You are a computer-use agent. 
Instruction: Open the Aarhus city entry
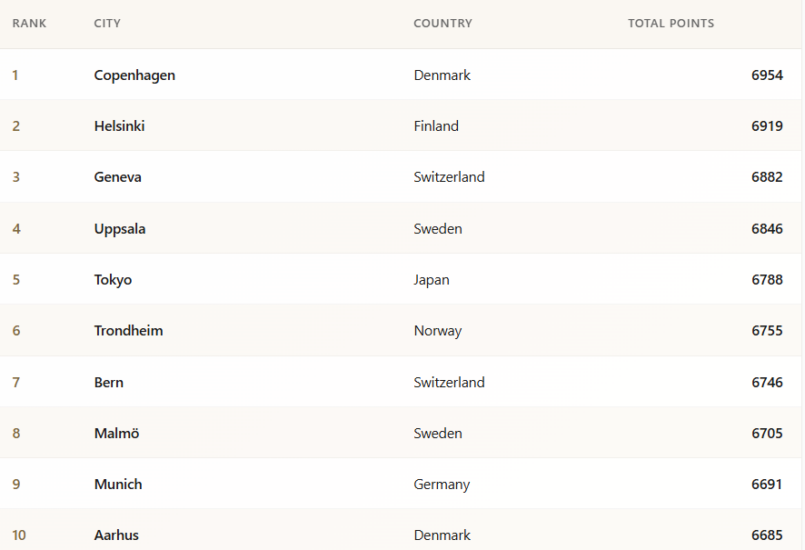[116, 536]
